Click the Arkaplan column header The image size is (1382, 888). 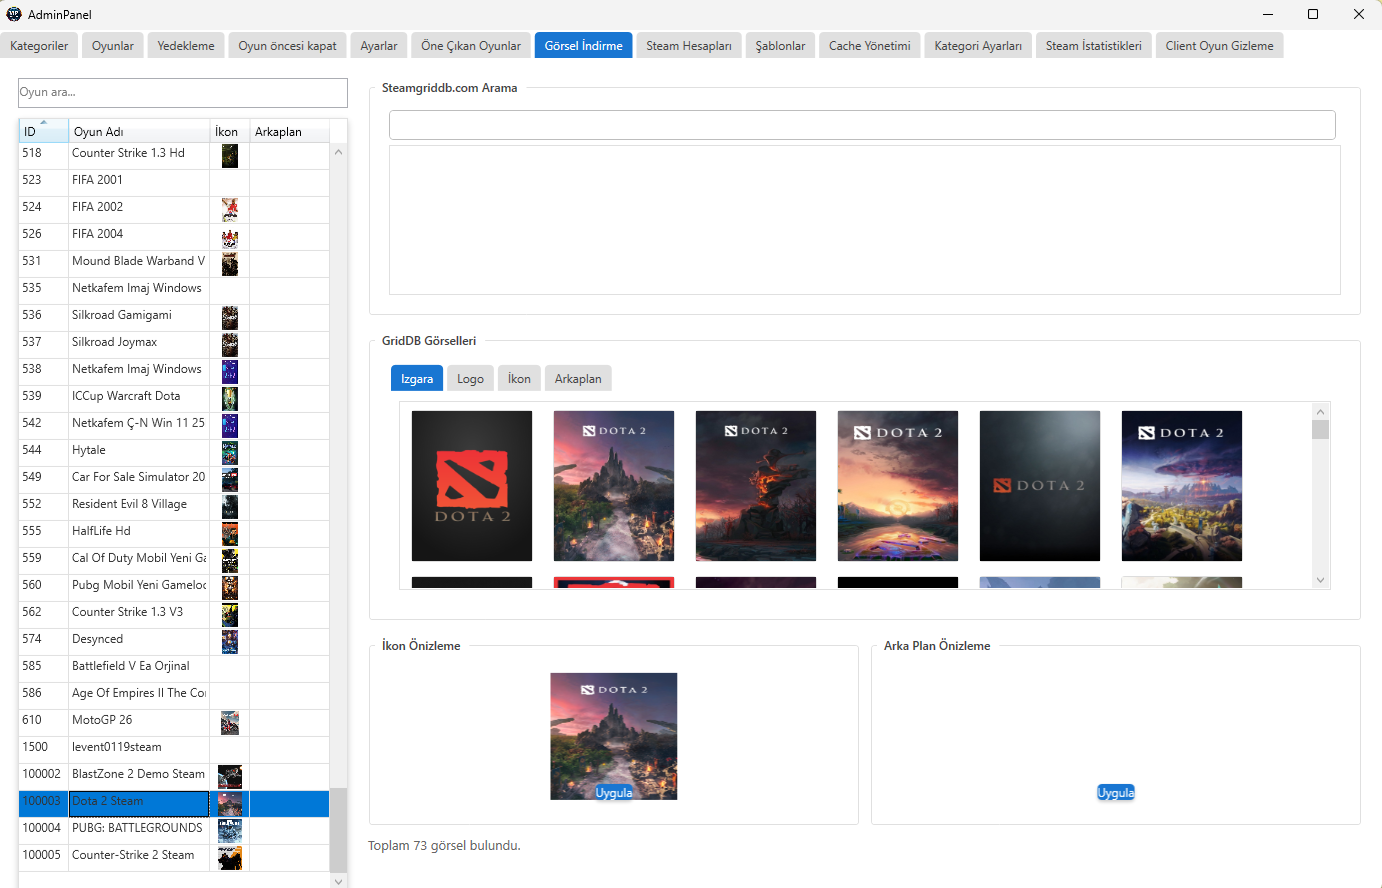(289, 131)
